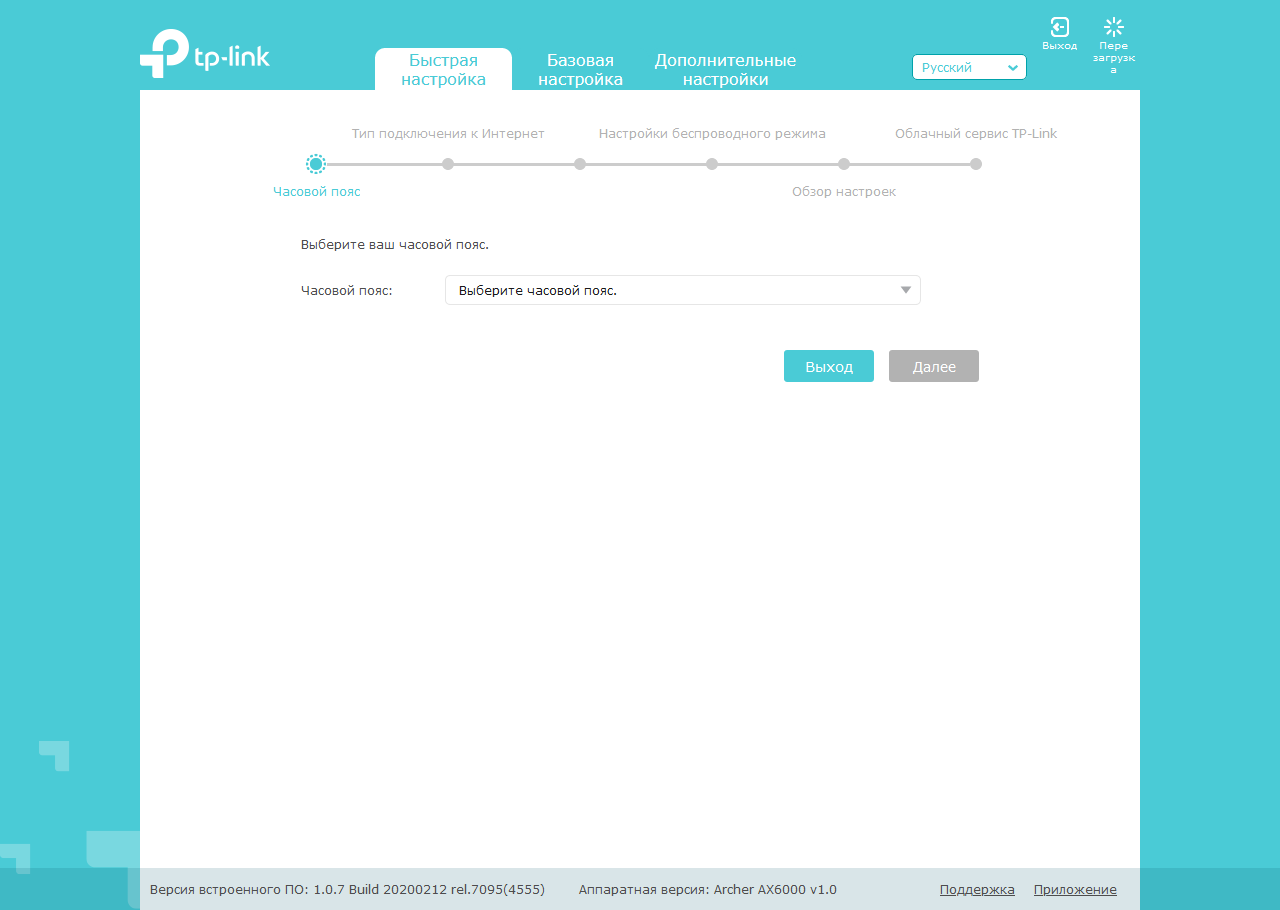This screenshot has width=1280, height=910.
Task: Click the Облачный сервис TP-Link step dot
Action: pos(976,164)
